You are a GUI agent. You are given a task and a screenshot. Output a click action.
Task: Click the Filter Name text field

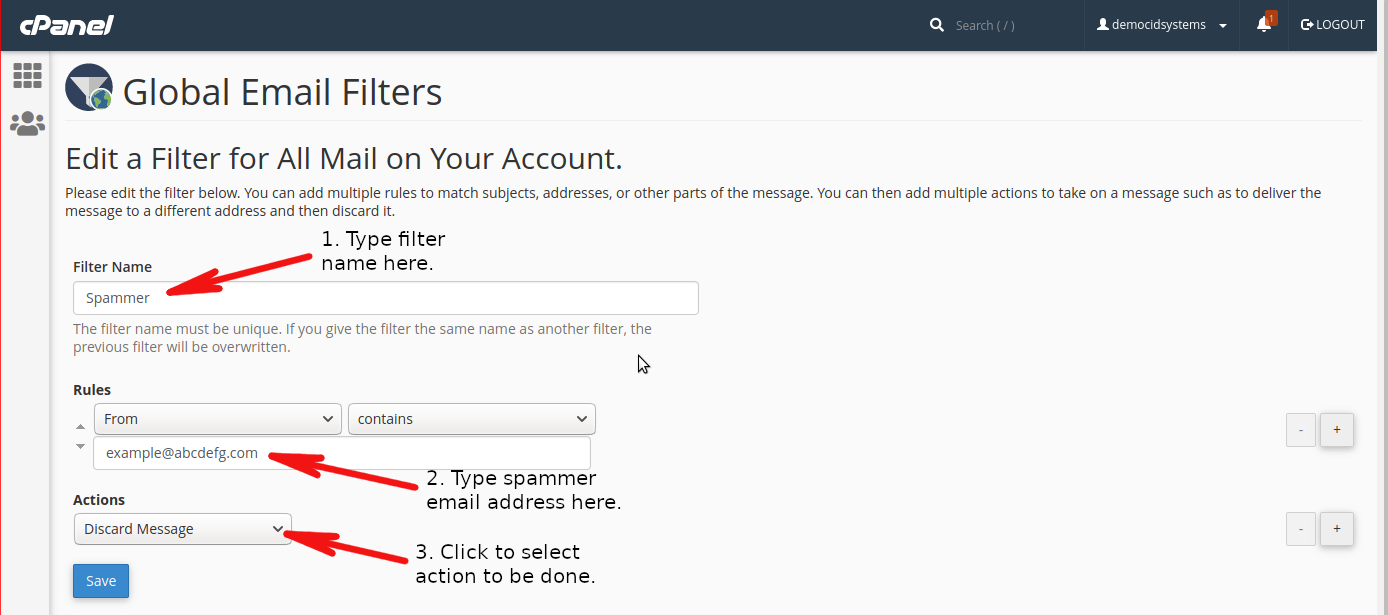pos(386,298)
